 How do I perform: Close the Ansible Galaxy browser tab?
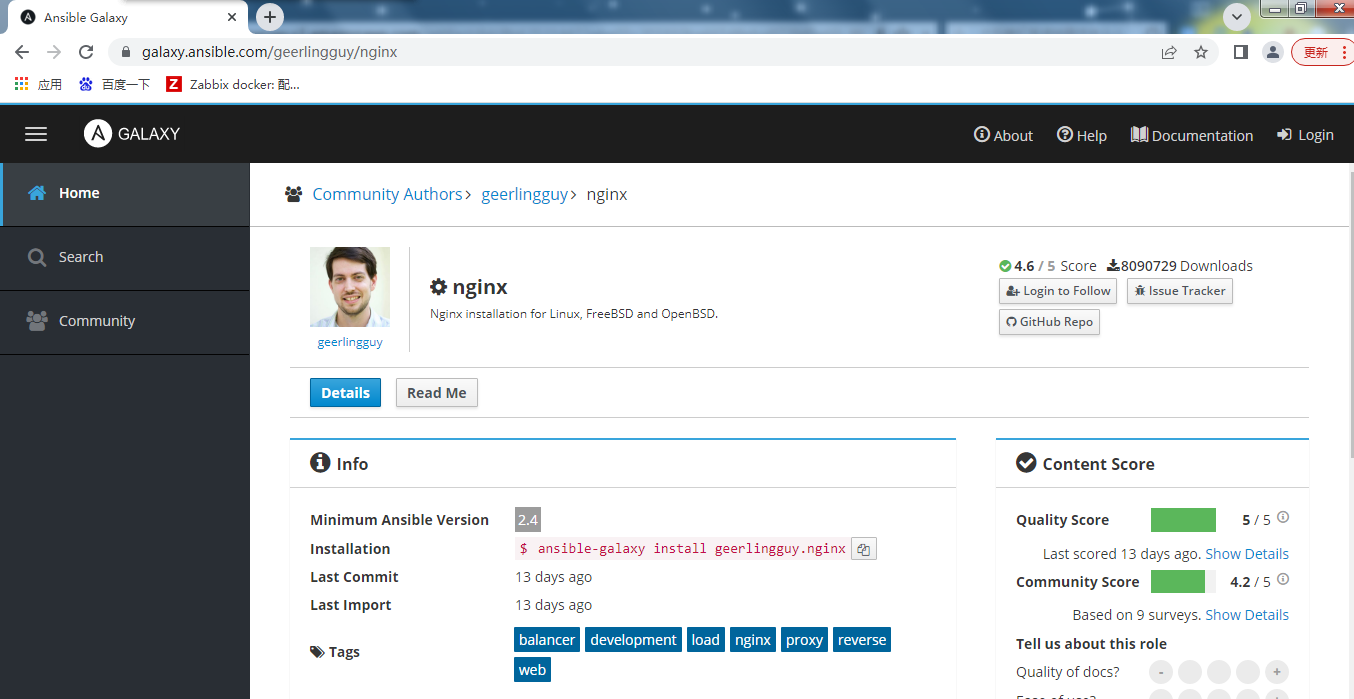[x=232, y=17]
